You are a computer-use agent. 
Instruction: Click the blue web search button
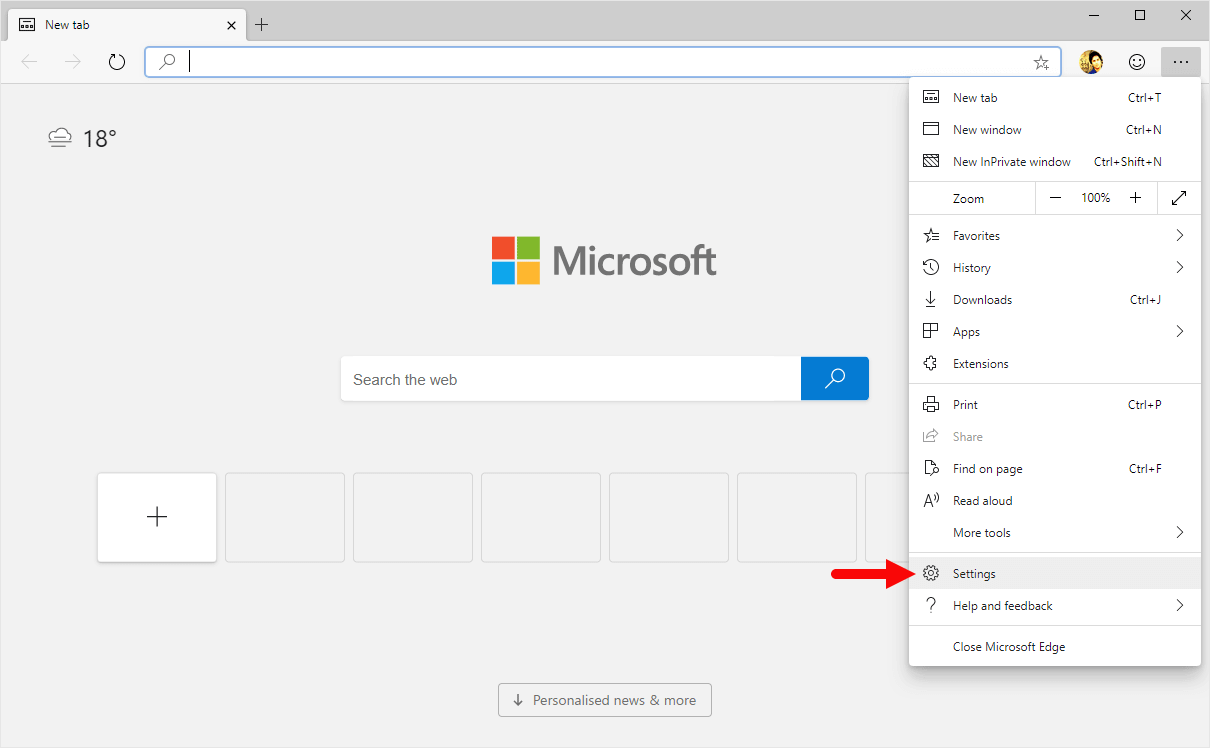click(x=835, y=379)
